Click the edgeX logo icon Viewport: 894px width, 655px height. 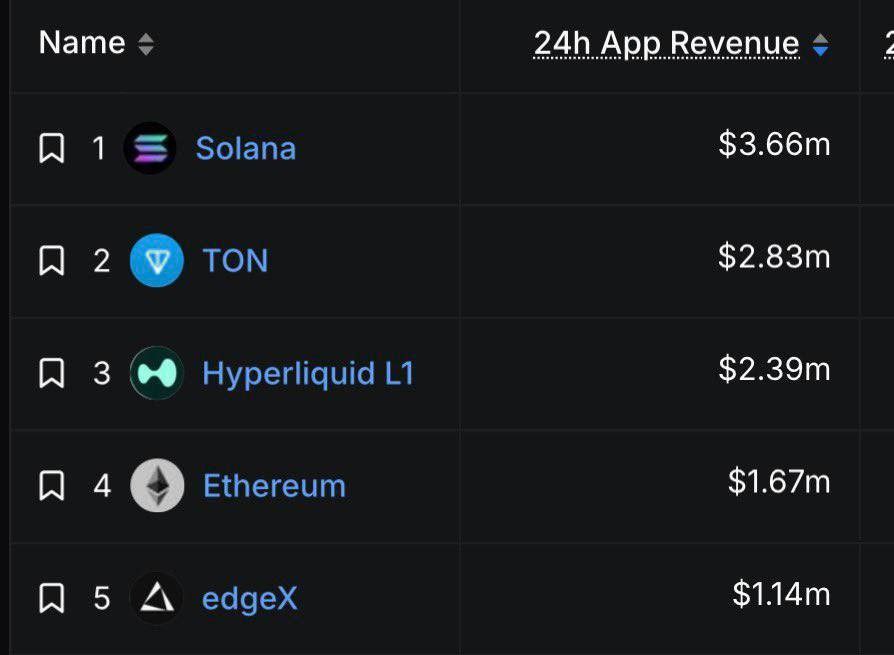[157, 598]
